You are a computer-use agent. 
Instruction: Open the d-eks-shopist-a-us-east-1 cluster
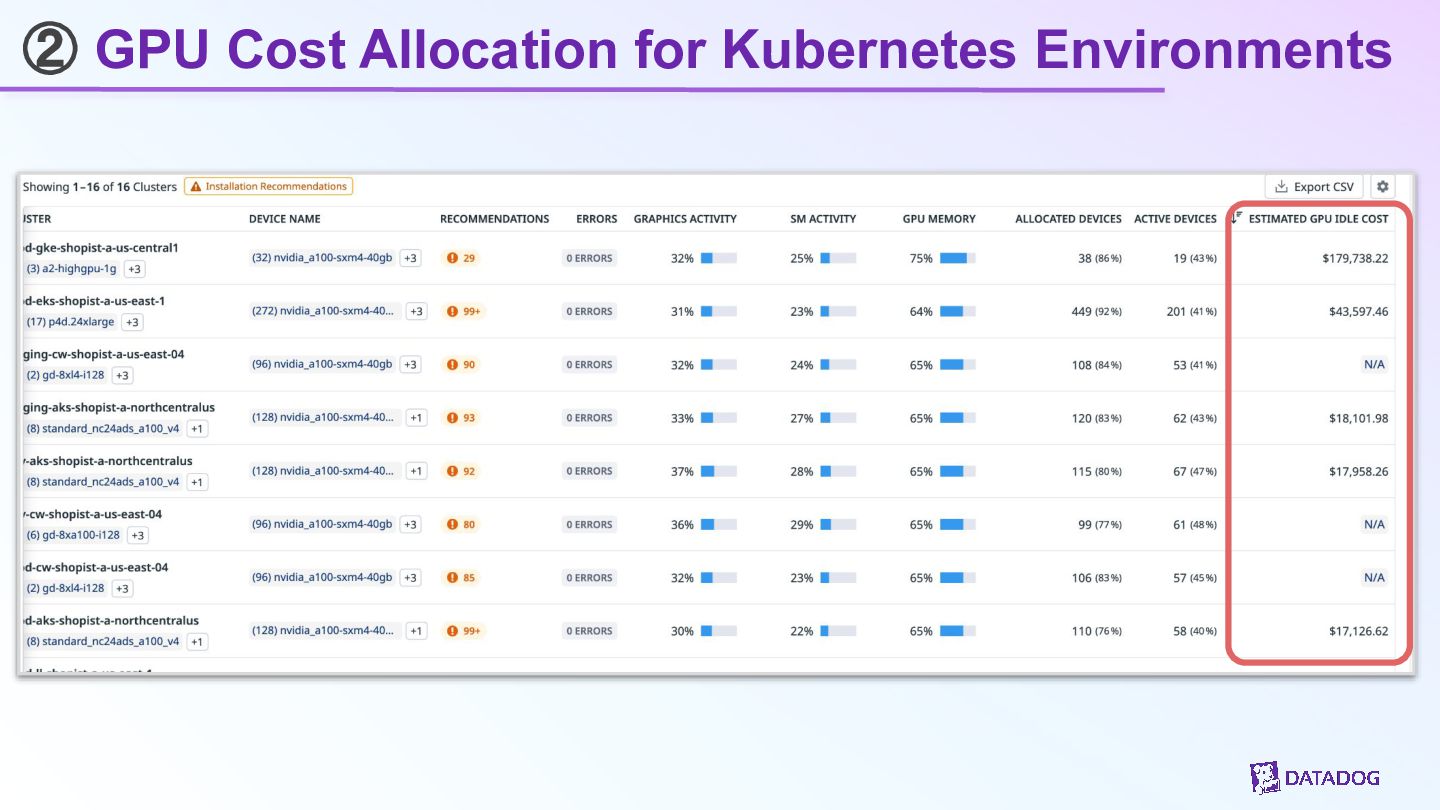coord(94,301)
